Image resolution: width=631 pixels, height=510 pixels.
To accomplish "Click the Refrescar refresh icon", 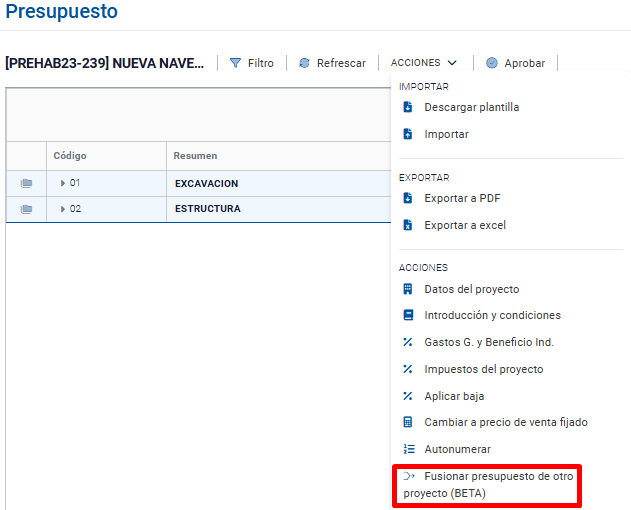I will (x=304, y=63).
